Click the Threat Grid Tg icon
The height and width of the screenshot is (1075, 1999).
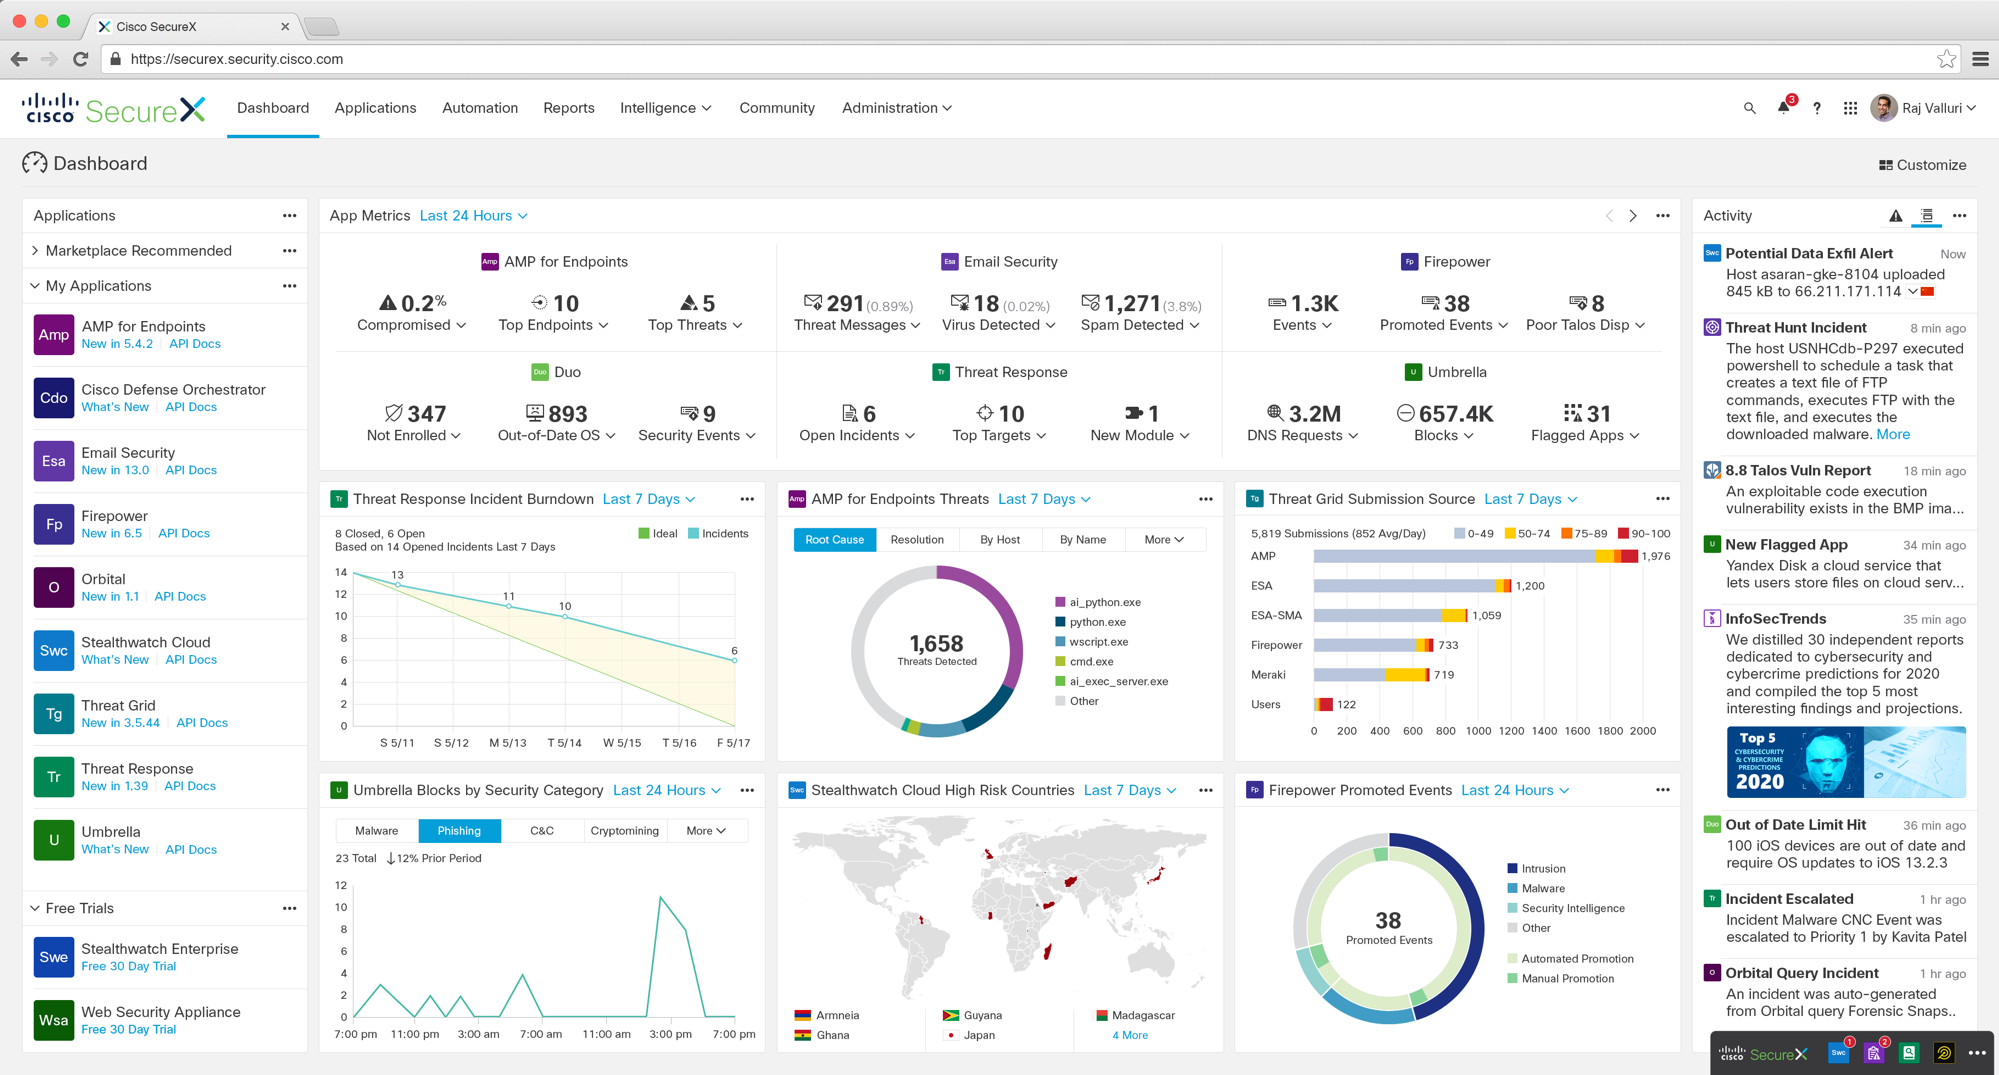pyautogui.click(x=53, y=714)
